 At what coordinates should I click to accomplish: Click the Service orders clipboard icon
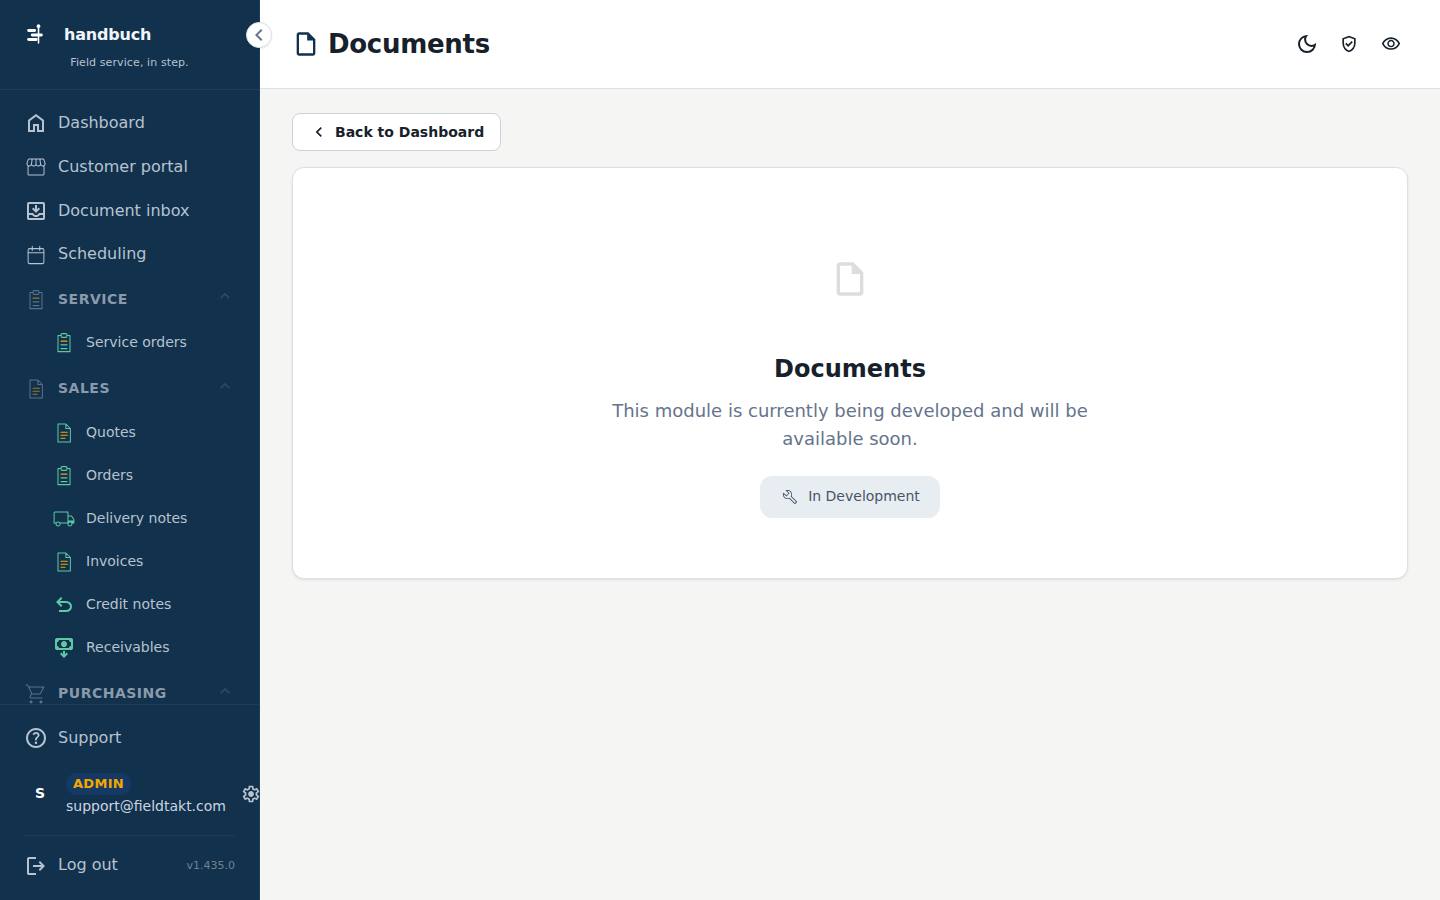pos(64,343)
